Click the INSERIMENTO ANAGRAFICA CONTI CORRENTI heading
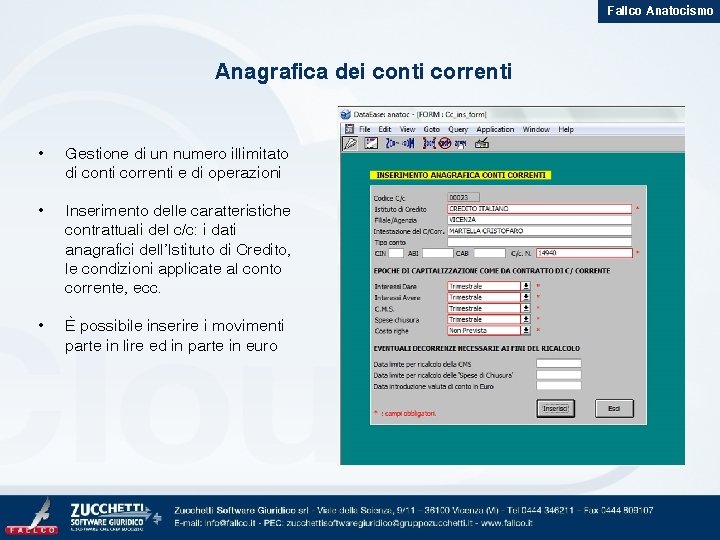This screenshot has width=720, height=540. pyautogui.click(x=461, y=175)
